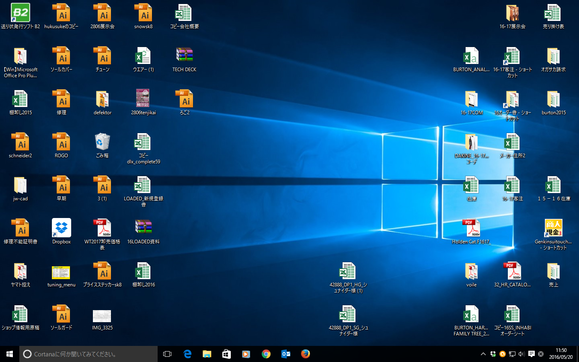The image size is (579, 362).
Task: Launch the Dropbox shortcut
Action: [61, 228]
